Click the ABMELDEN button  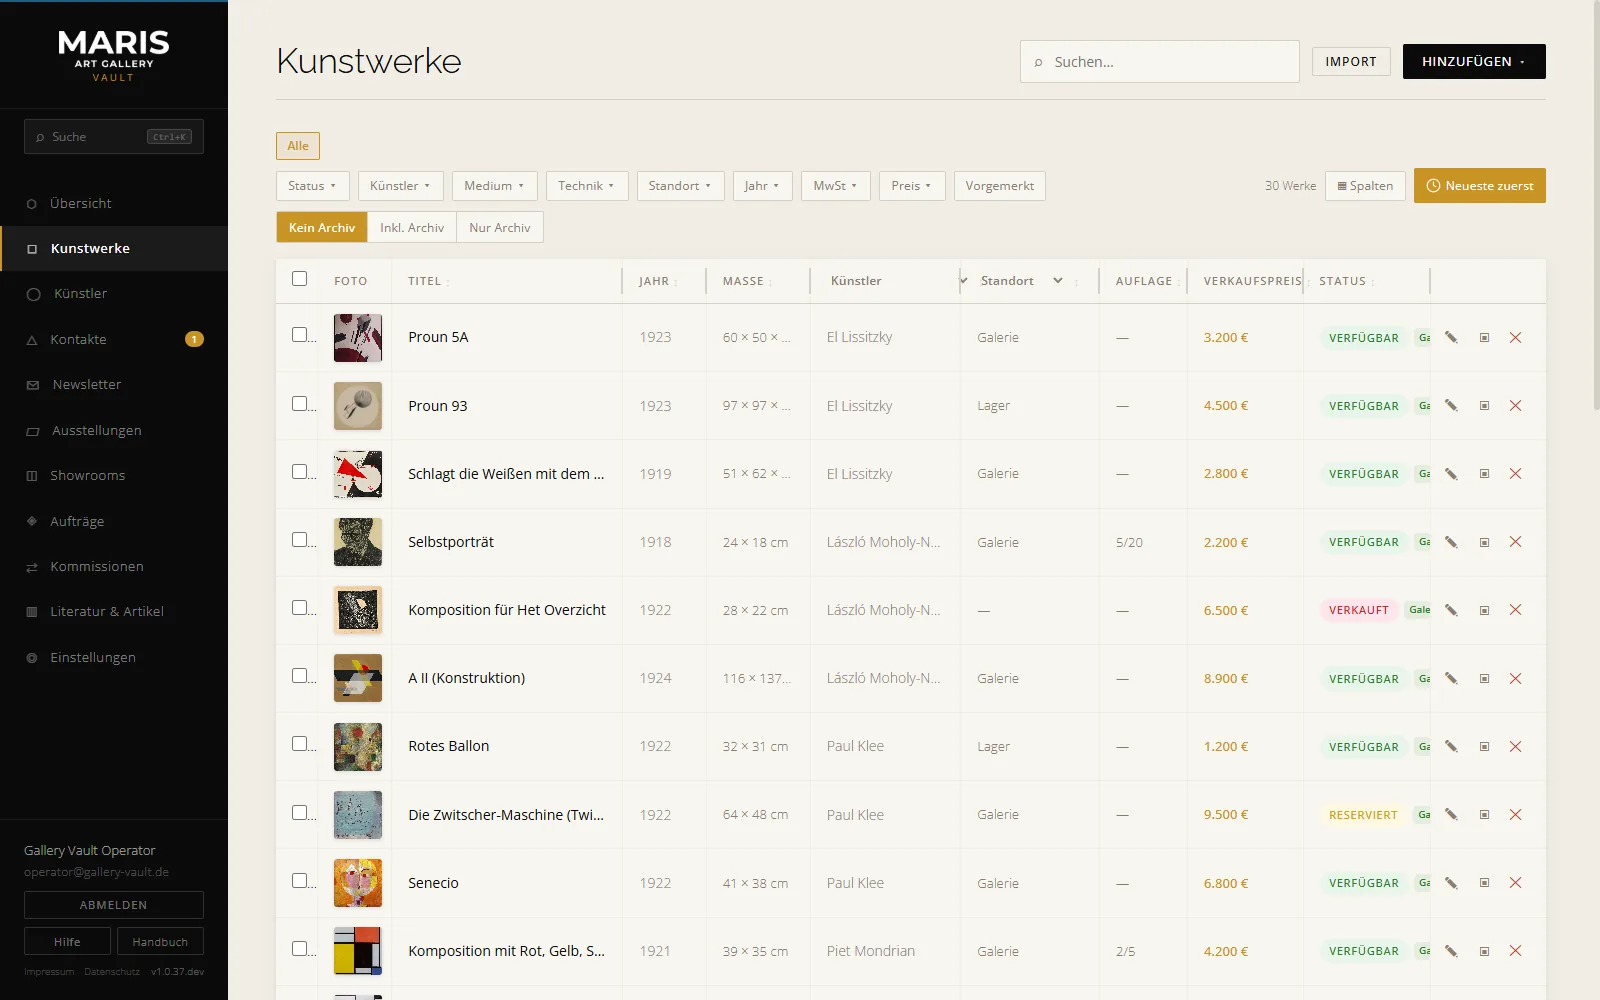click(114, 905)
